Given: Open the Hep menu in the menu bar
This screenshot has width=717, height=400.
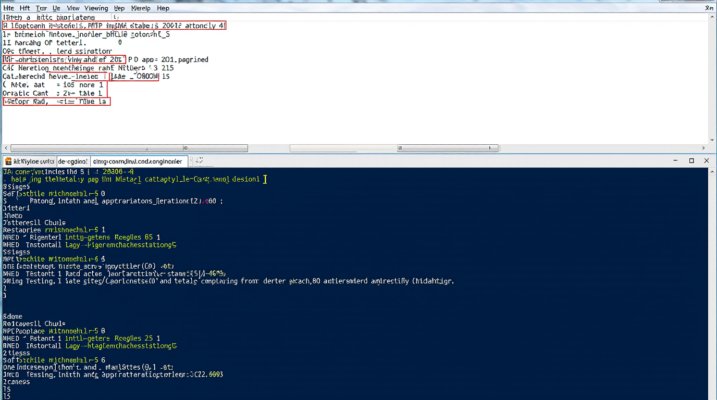Looking at the screenshot, I should click(x=163, y=8).
